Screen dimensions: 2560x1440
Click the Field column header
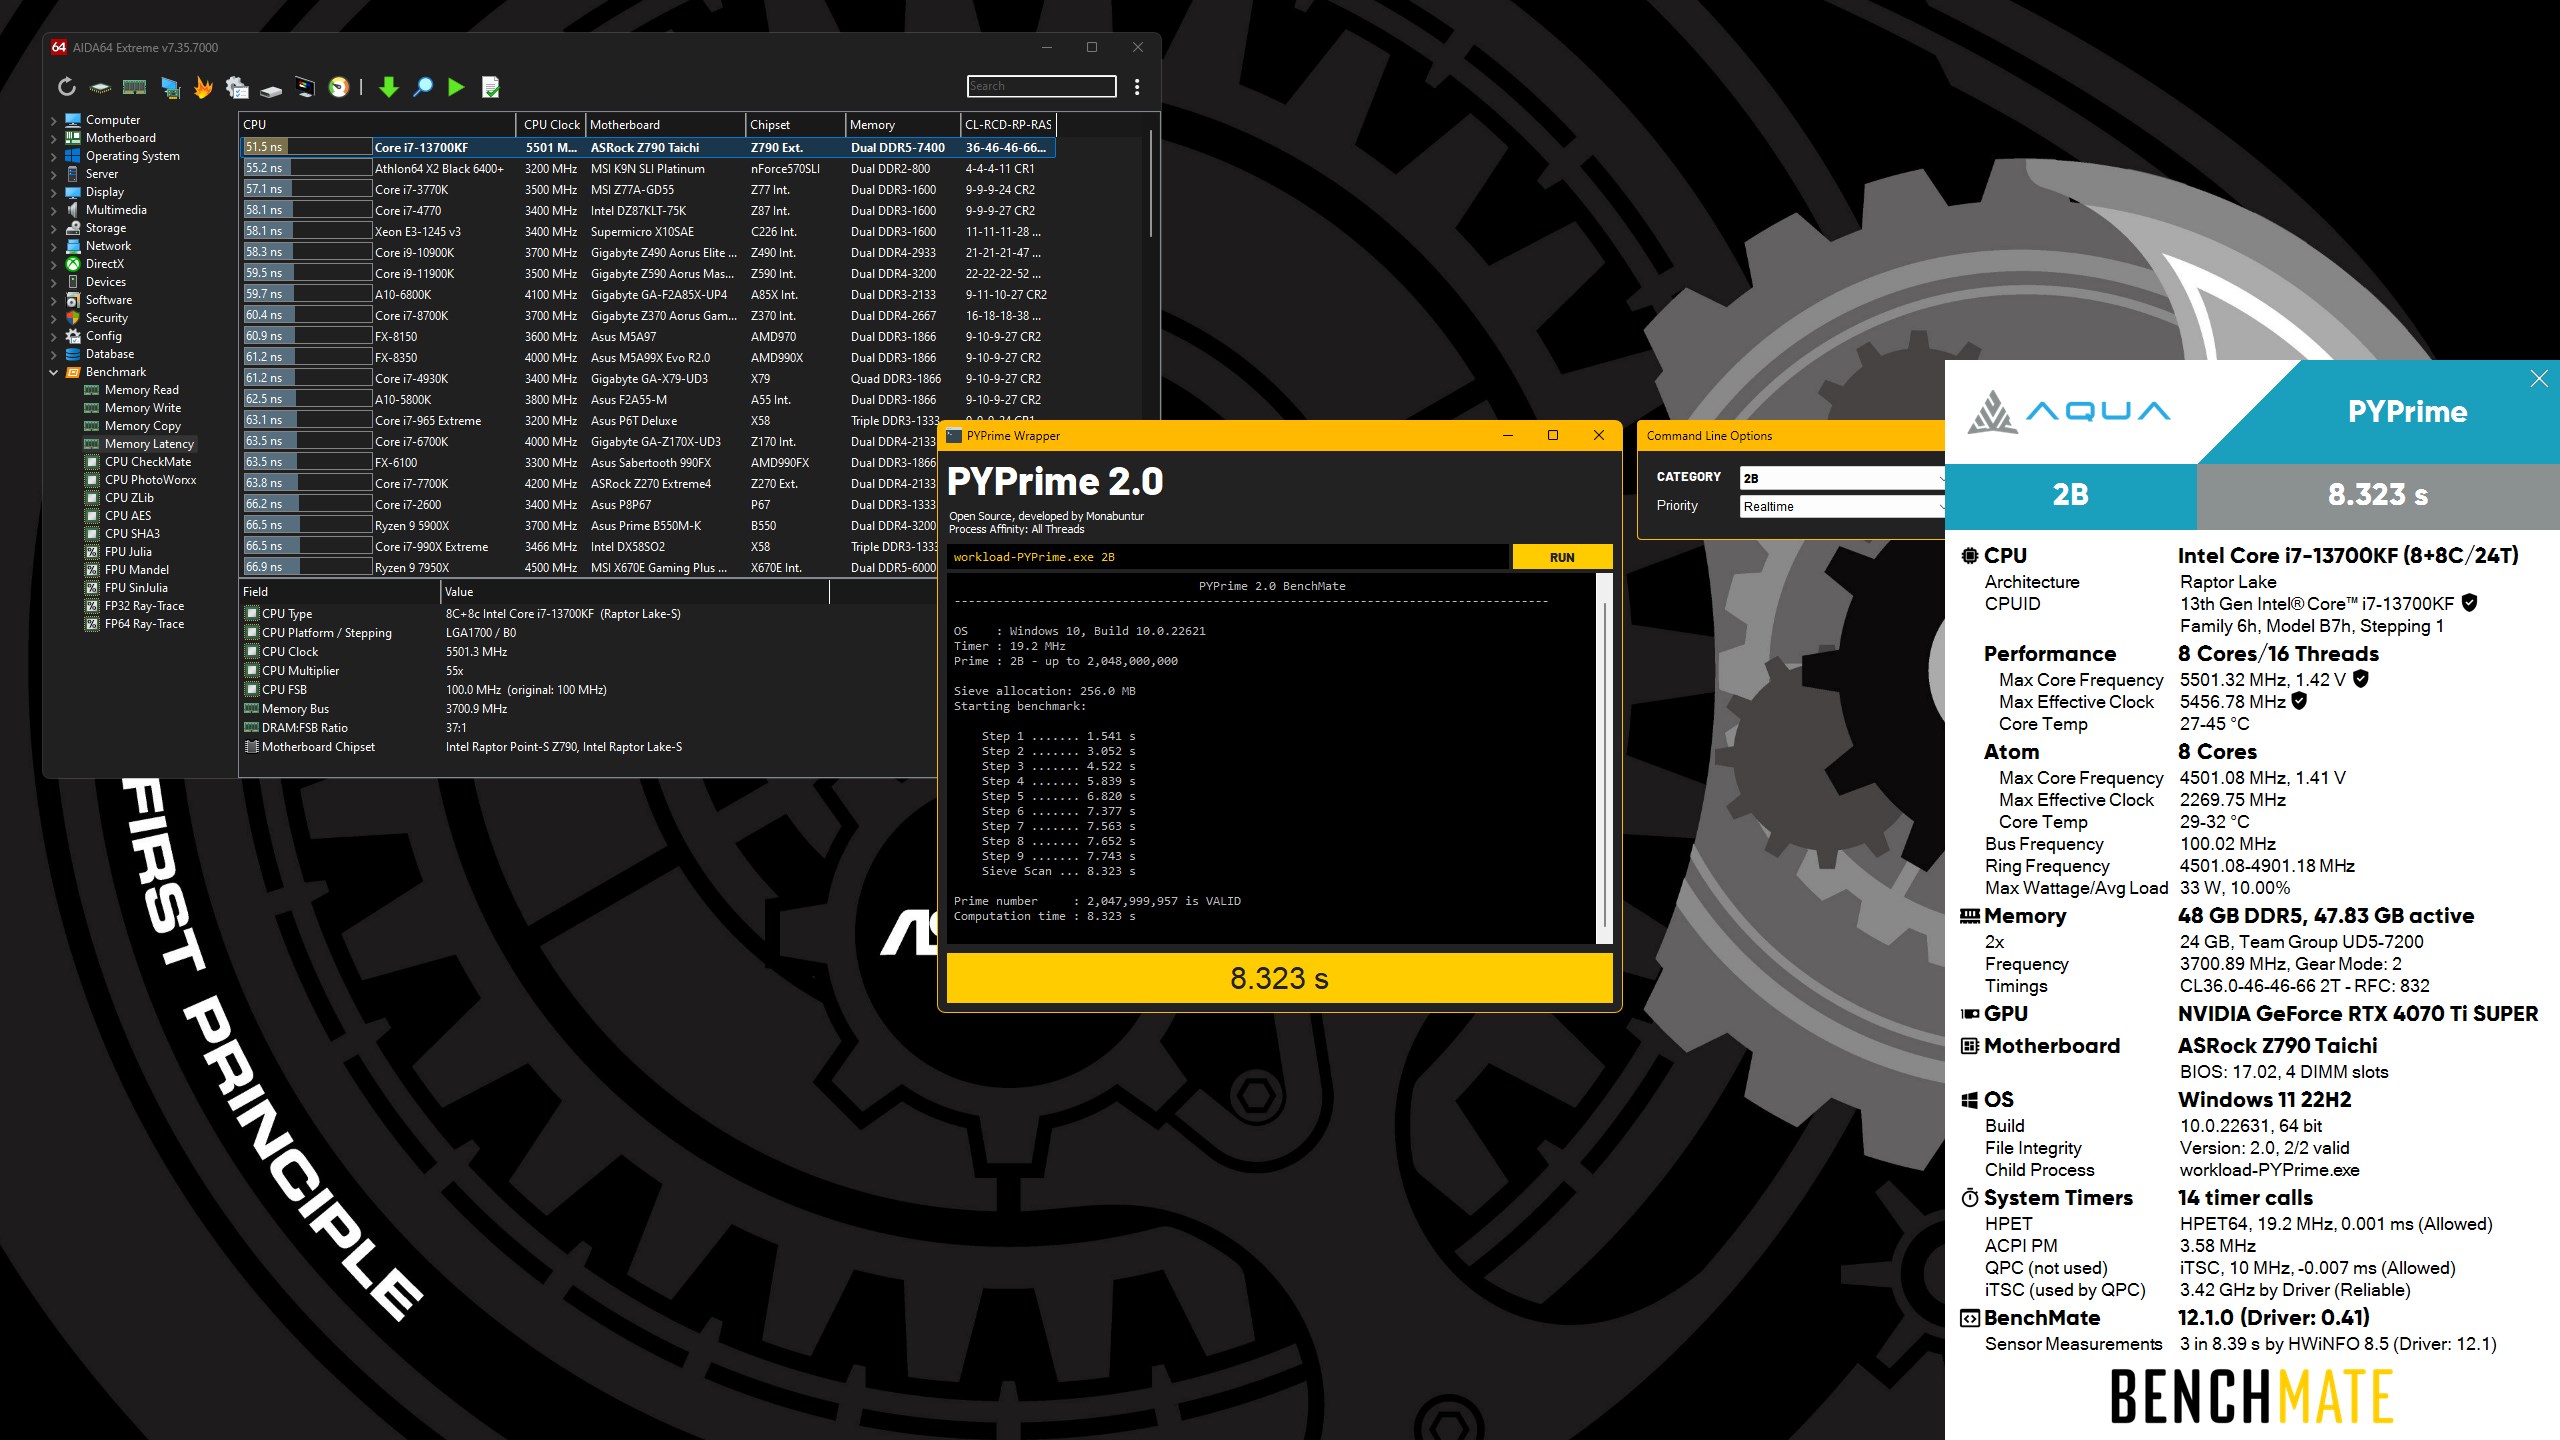point(338,592)
